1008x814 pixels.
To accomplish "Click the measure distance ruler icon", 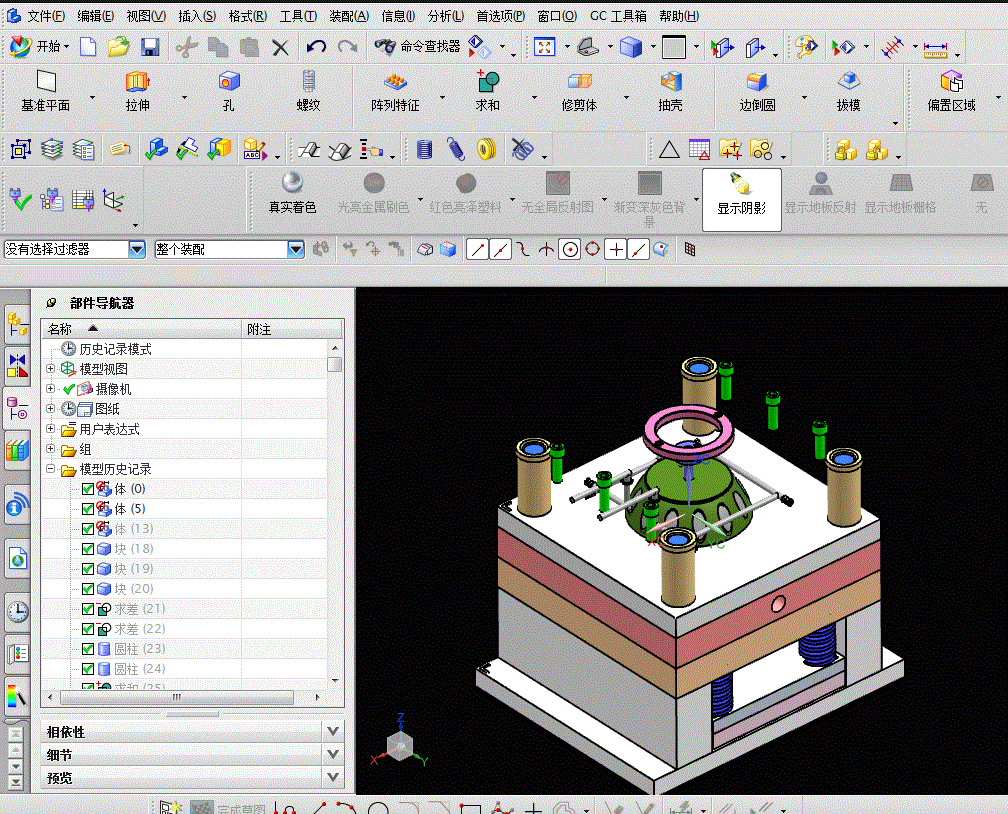I will click(935, 48).
